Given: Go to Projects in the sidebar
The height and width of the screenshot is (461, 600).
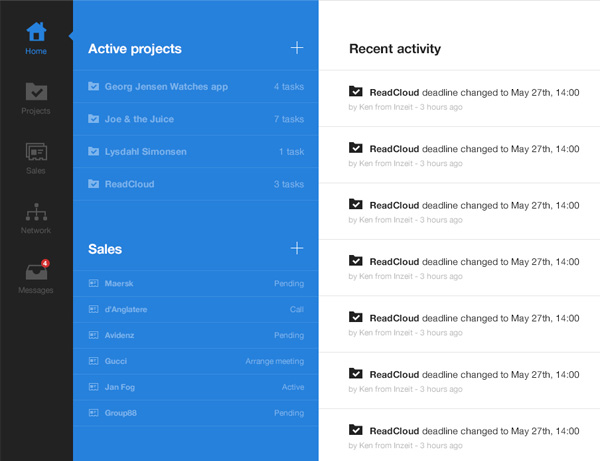Looking at the screenshot, I should point(36,97).
